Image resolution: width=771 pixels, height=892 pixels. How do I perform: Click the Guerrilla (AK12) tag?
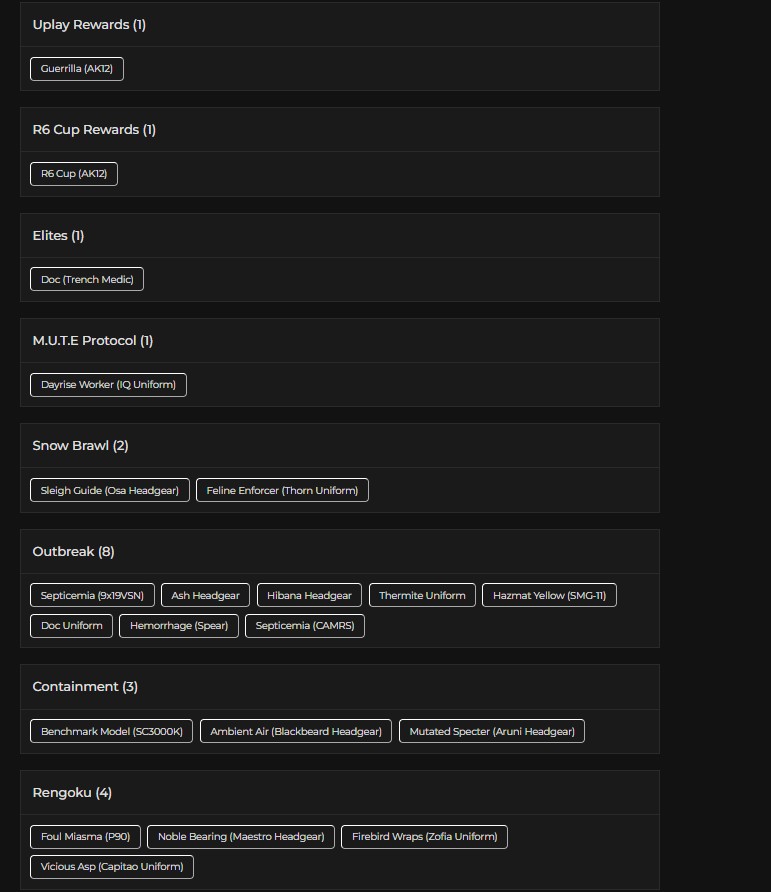coord(77,69)
